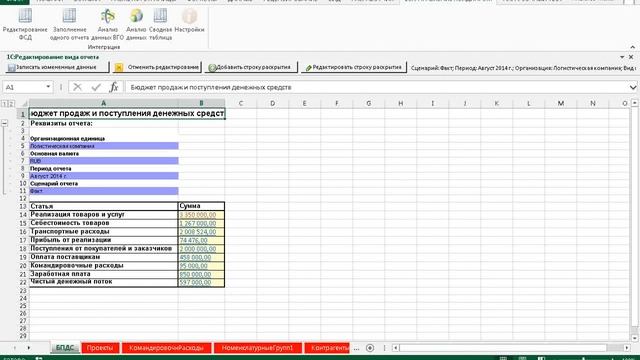Screen dimensions: 640x360
Task: Switch to Проекты sheet tab
Action: (x=100, y=348)
